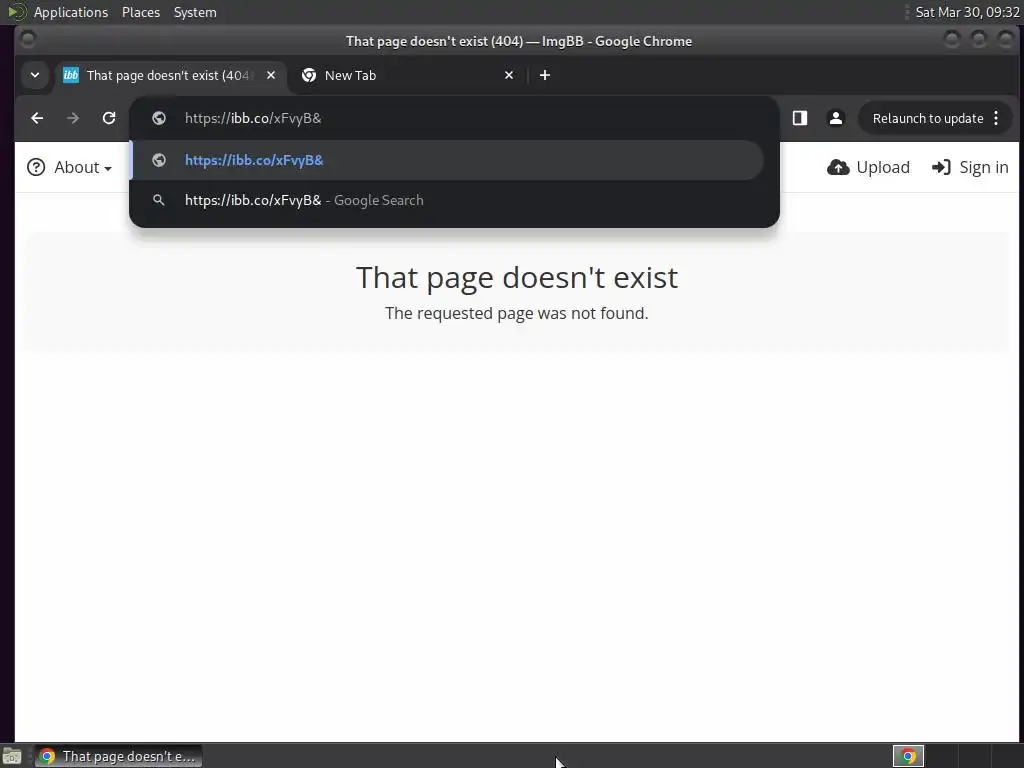Click the Sign in link

(x=970, y=167)
